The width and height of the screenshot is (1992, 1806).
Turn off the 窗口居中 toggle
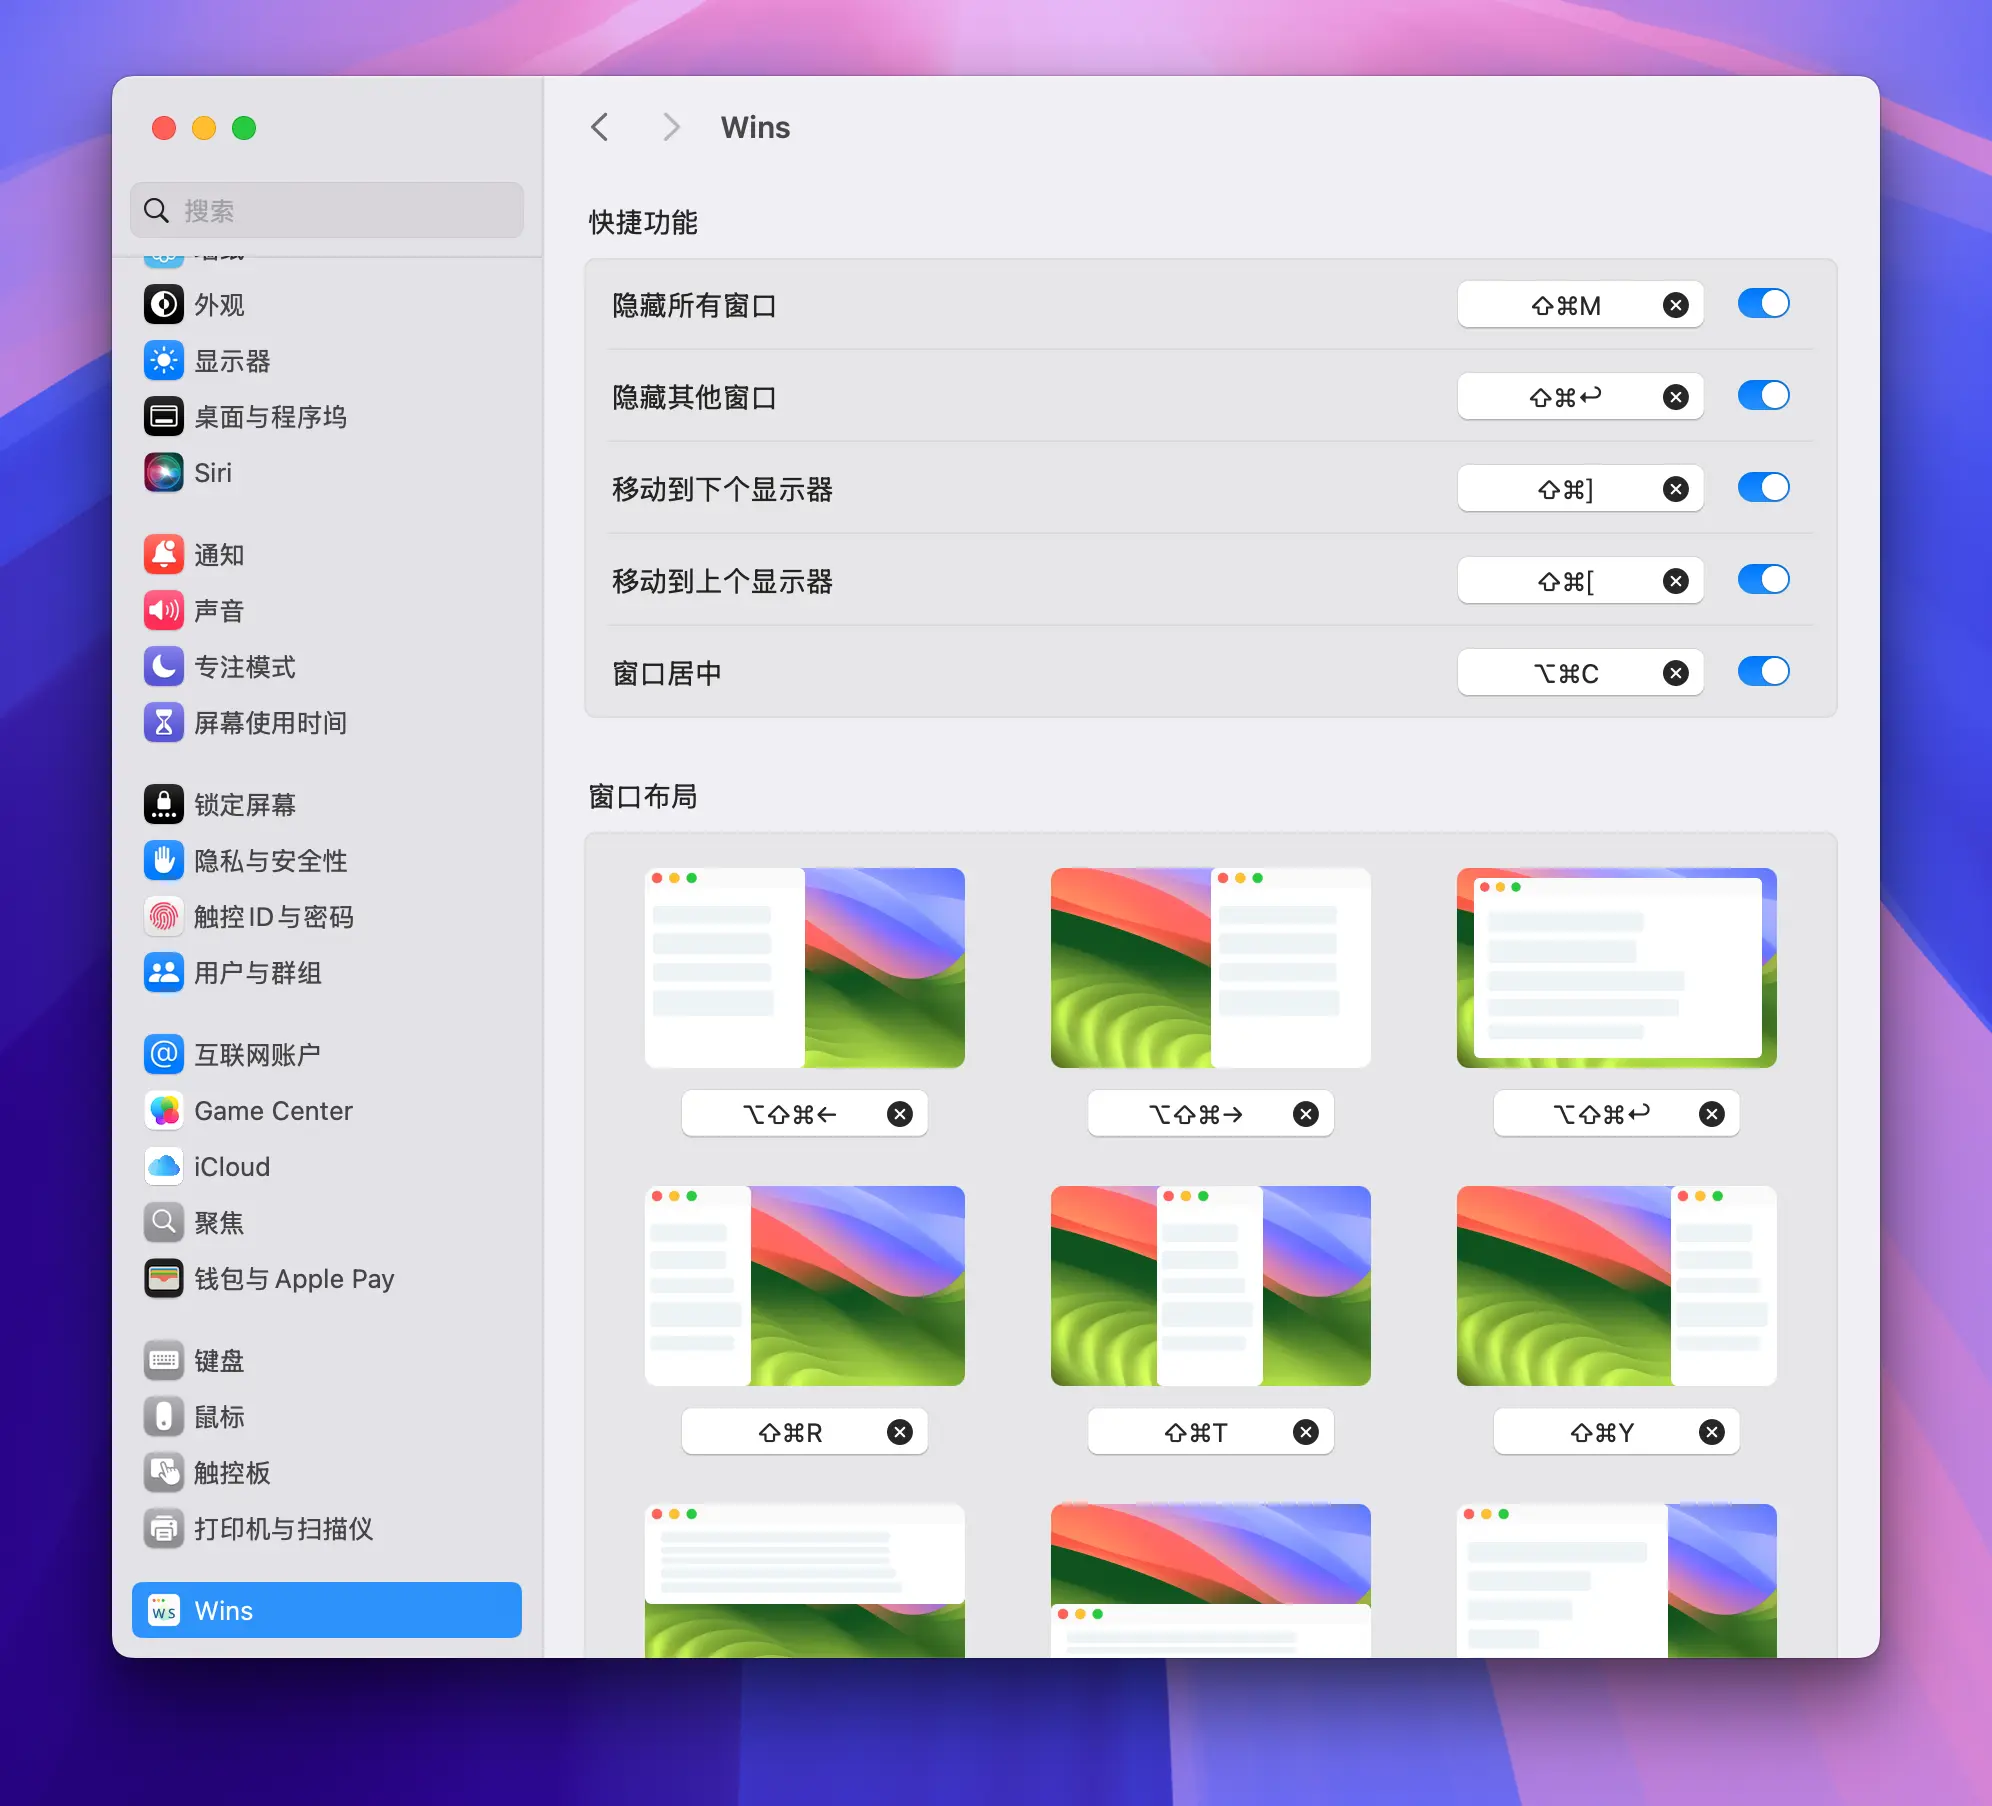click(x=1763, y=671)
